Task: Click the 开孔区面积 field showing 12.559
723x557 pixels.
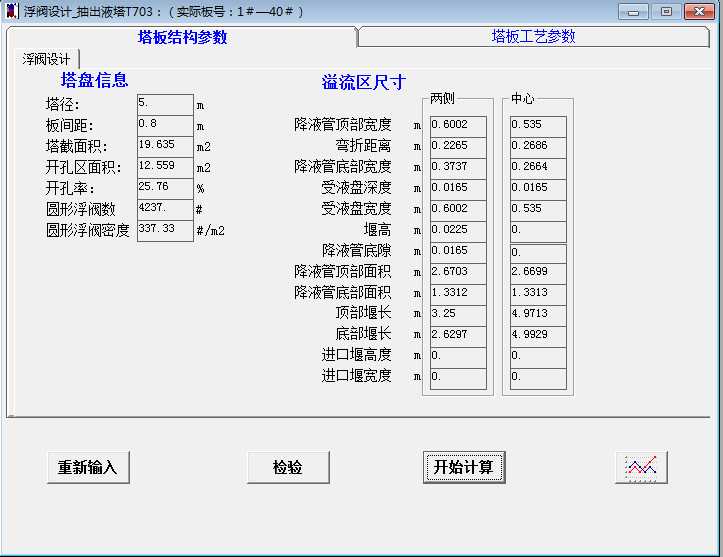Action: [165, 168]
